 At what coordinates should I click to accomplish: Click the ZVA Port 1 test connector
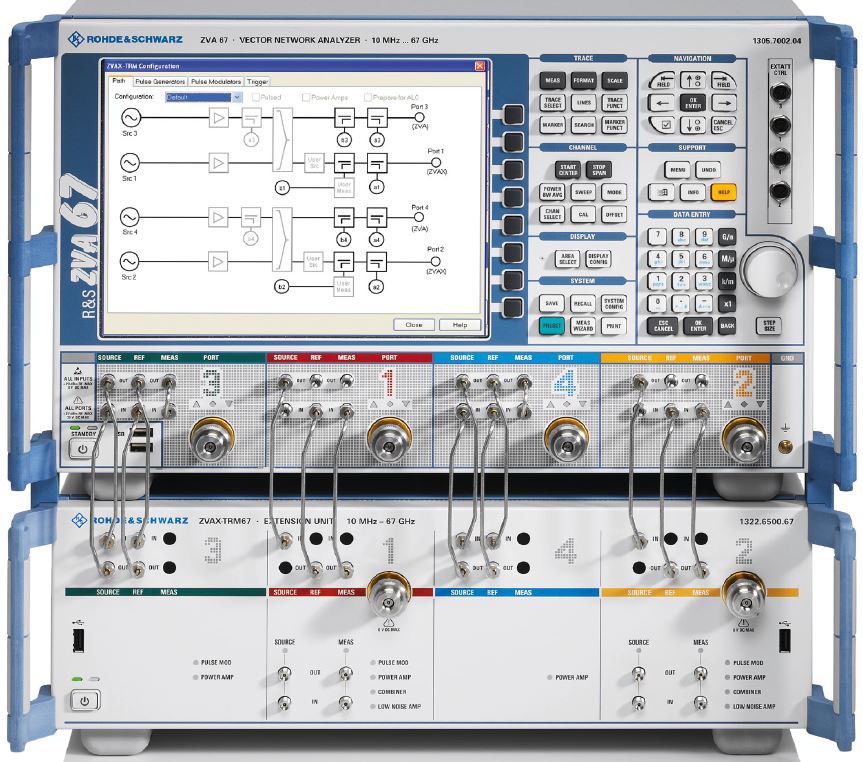click(390, 440)
